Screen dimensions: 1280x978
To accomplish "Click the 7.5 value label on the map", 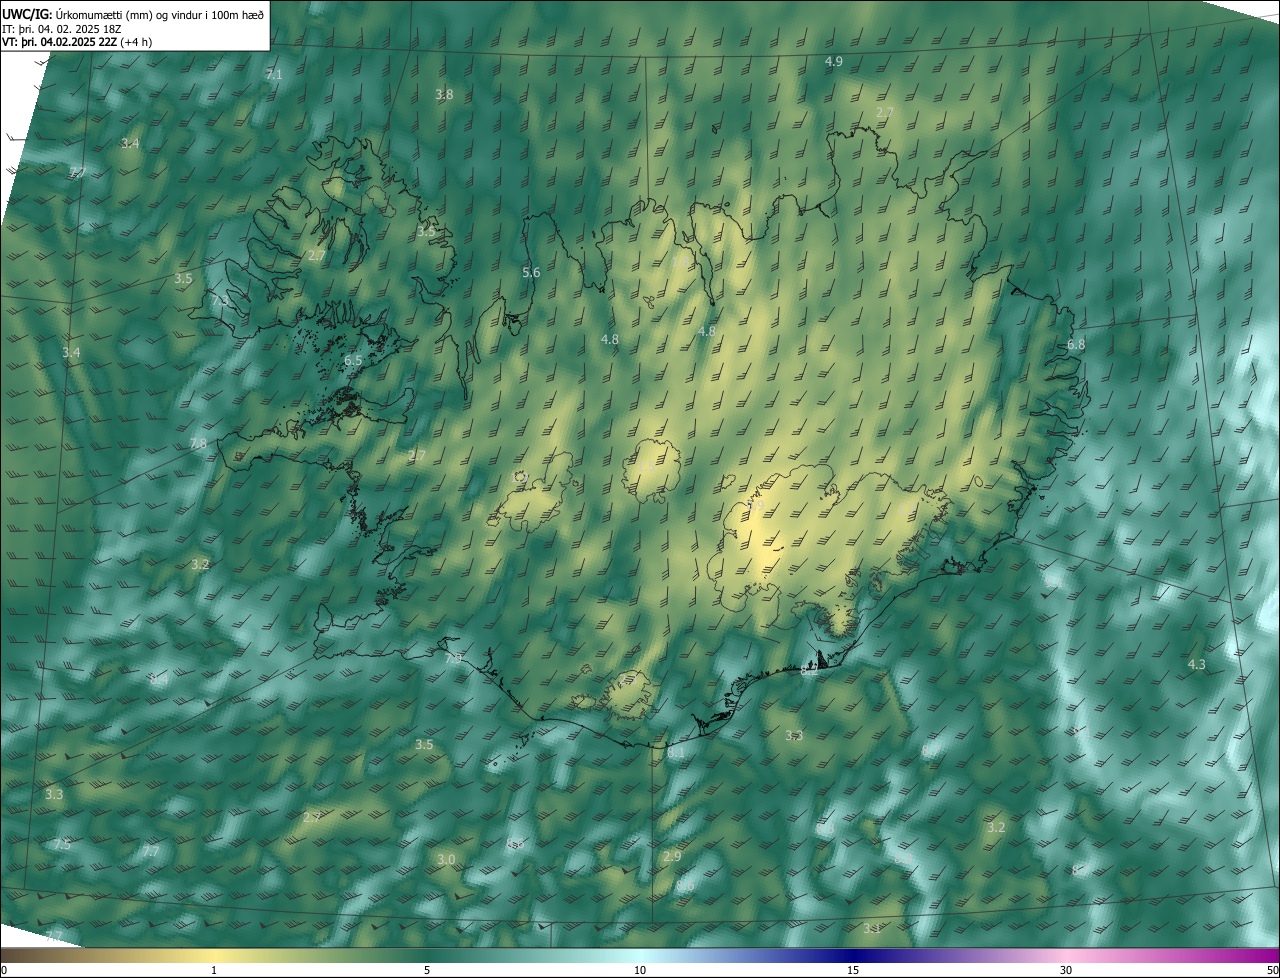I will (x=62, y=845).
